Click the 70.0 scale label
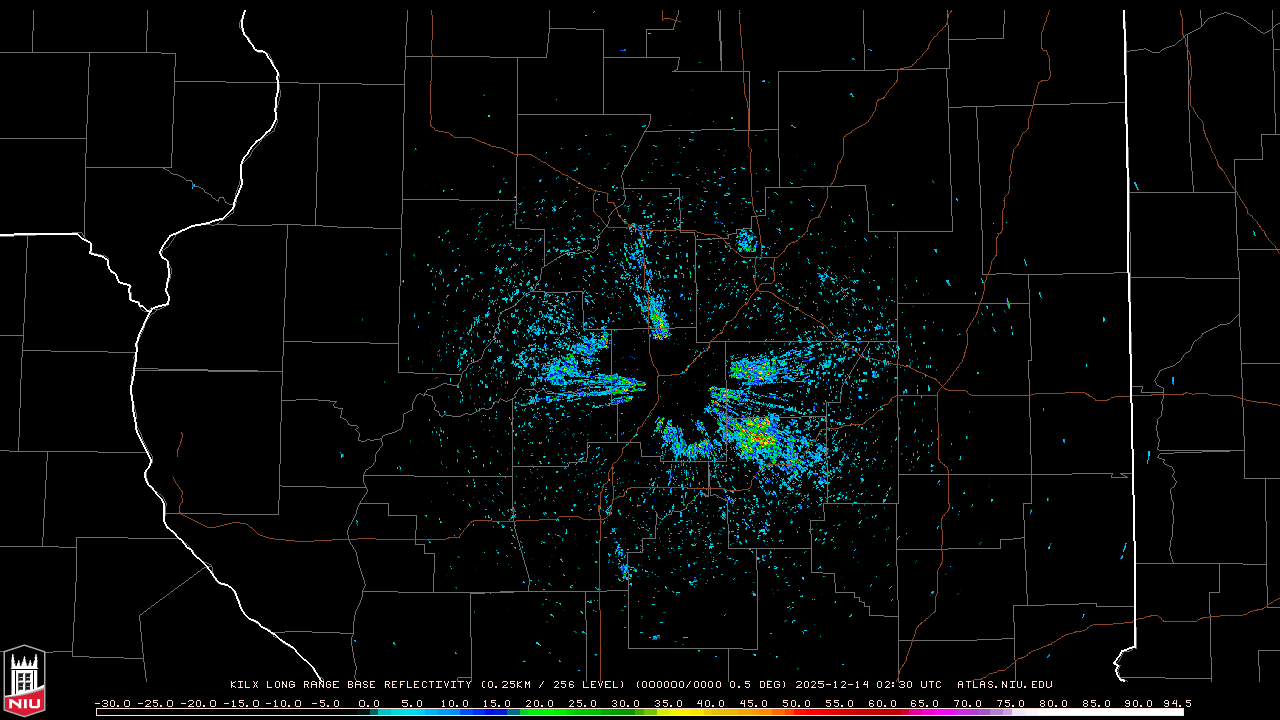This screenshot has width=1280, height=720. coord(968,703)
